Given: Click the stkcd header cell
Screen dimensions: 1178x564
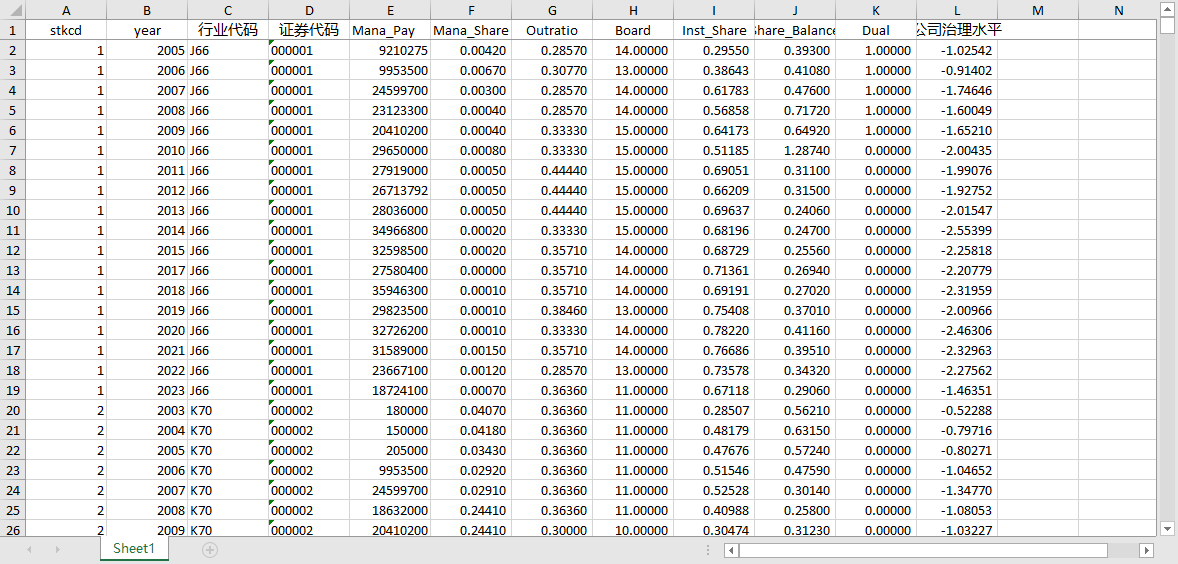Looking at the screenshot, I should pos(66,31).
